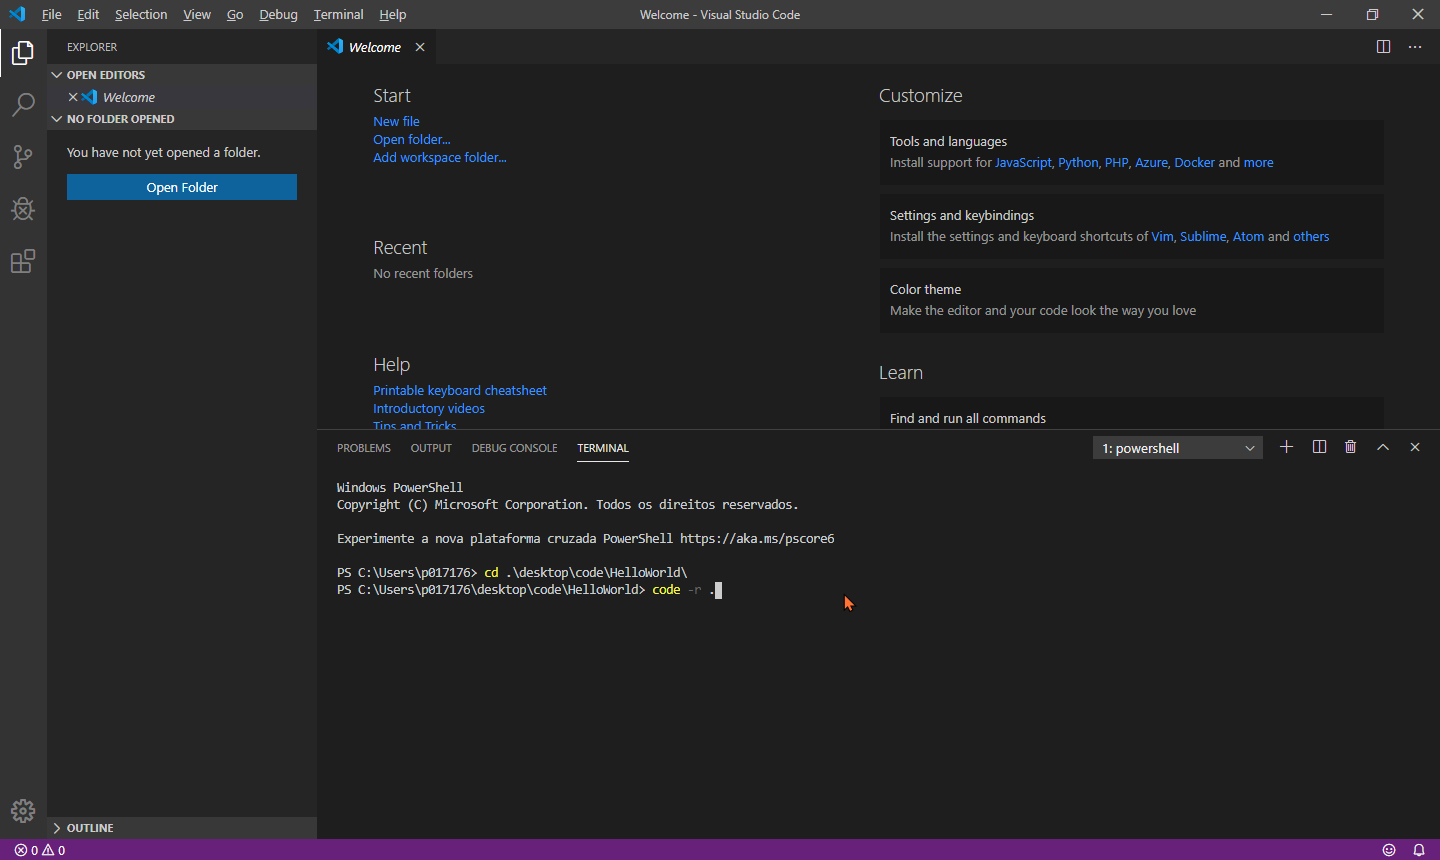Open Introductory videos link
Screen dimensions: 1440x860
[429, 408]
